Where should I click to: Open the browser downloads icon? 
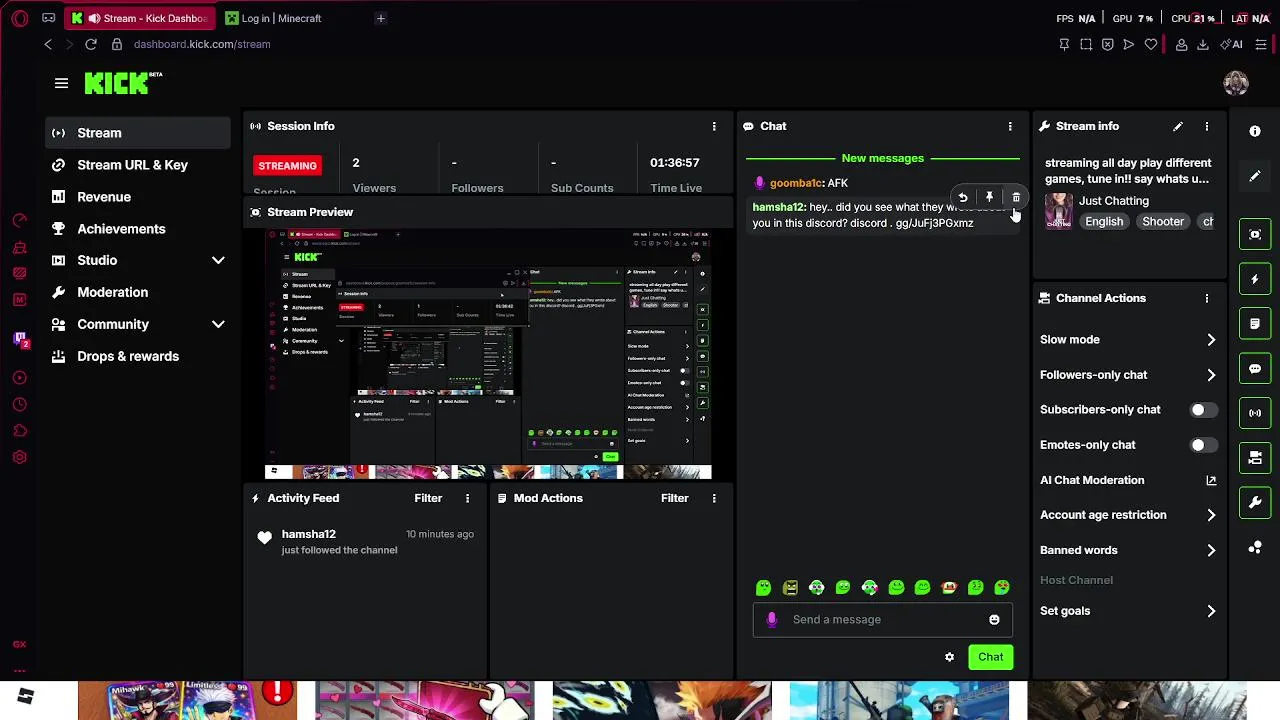point(1203,44)
